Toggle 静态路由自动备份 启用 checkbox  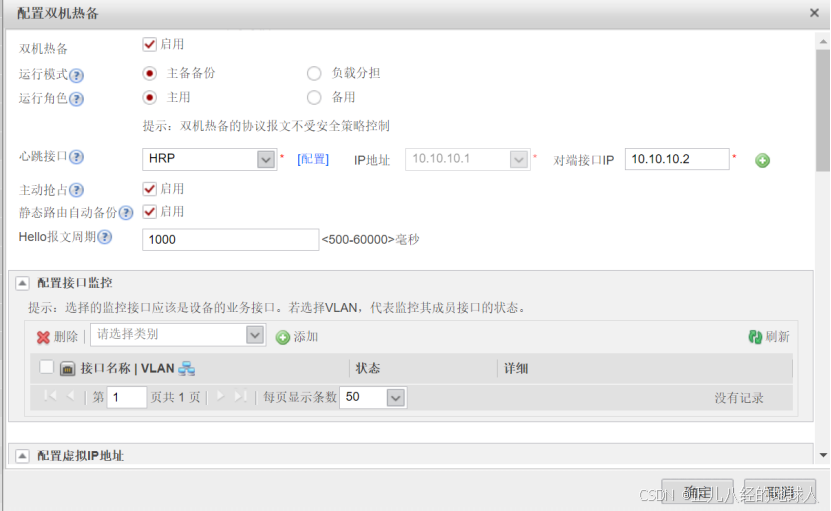(149, 212)
